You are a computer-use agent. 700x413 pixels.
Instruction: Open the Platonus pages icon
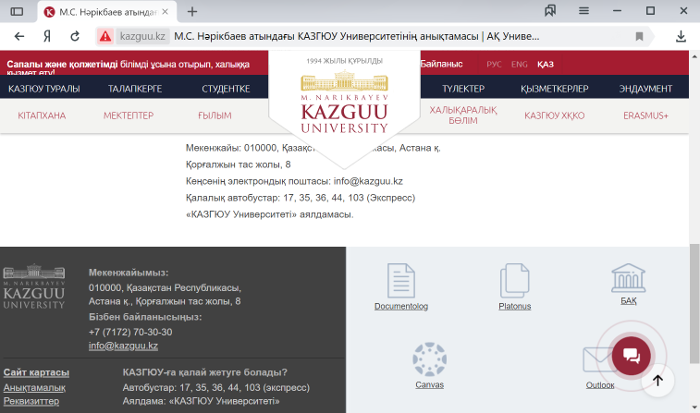(x=514, y=280)
